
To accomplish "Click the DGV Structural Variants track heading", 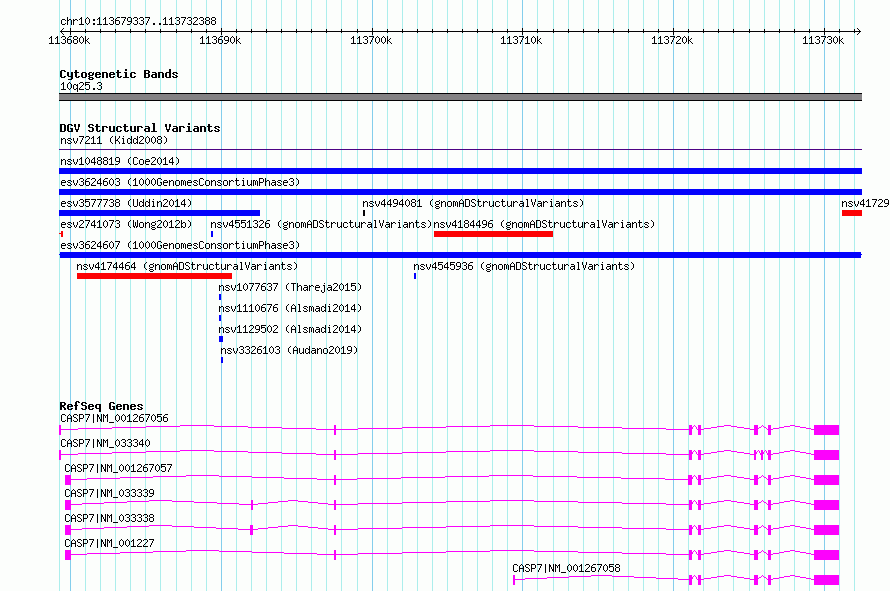I will pos(140,128).
